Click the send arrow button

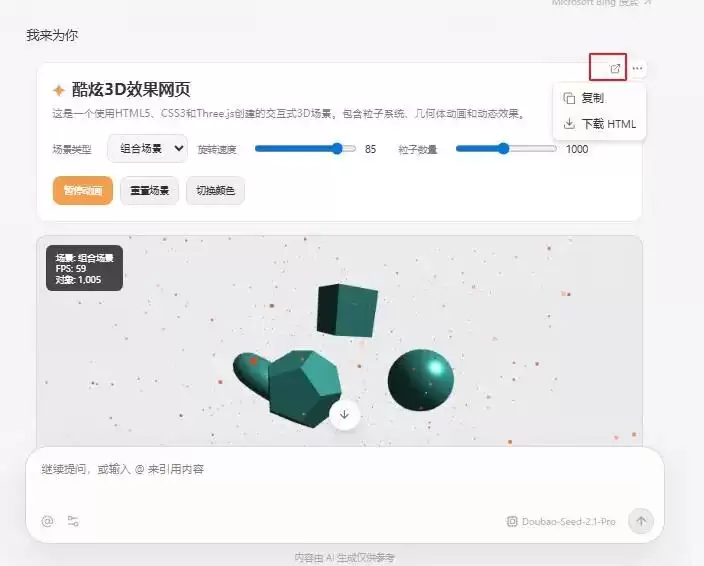click(641, 521)
